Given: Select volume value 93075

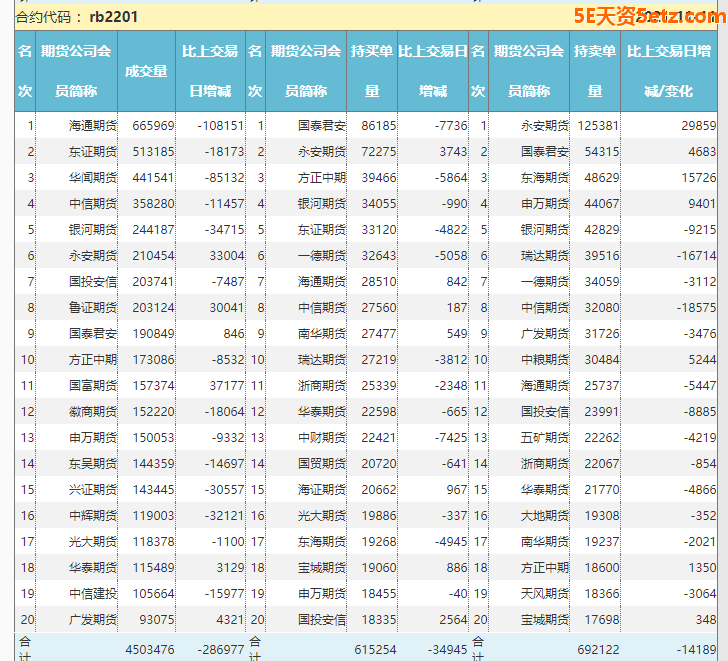Looking at the screenshot, I should (x=156, y=619).
